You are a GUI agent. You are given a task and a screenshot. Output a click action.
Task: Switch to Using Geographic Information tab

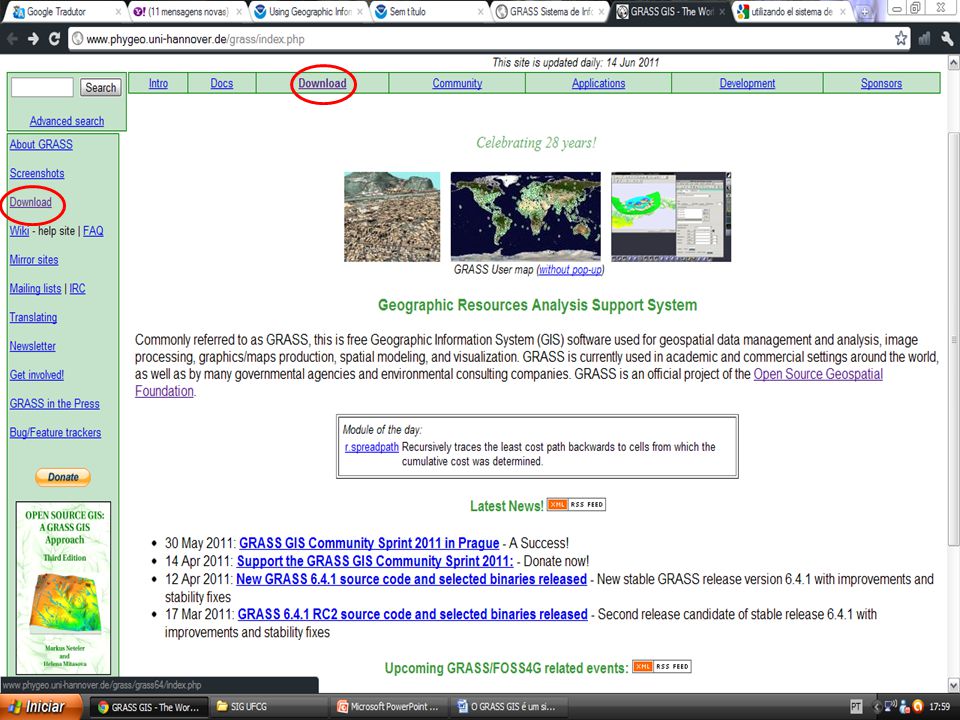tap(310, 12)
